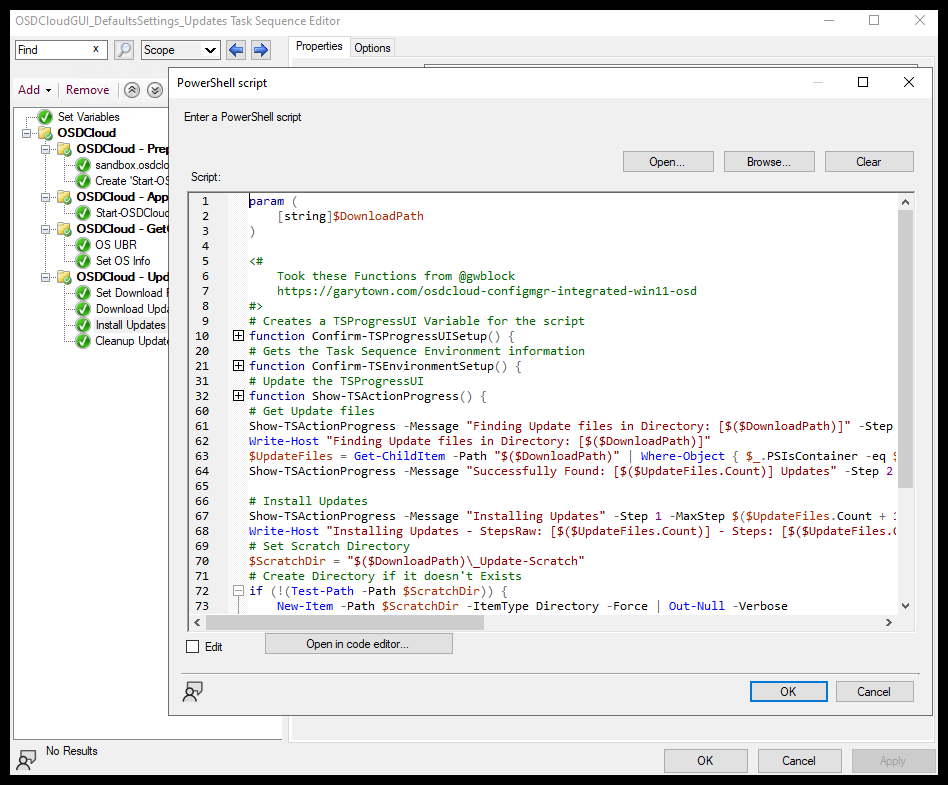The height and width of the screenshot is (785, 948).
Task: Click the OSDCloud - Updates folder icon
Action: [62, 277]
